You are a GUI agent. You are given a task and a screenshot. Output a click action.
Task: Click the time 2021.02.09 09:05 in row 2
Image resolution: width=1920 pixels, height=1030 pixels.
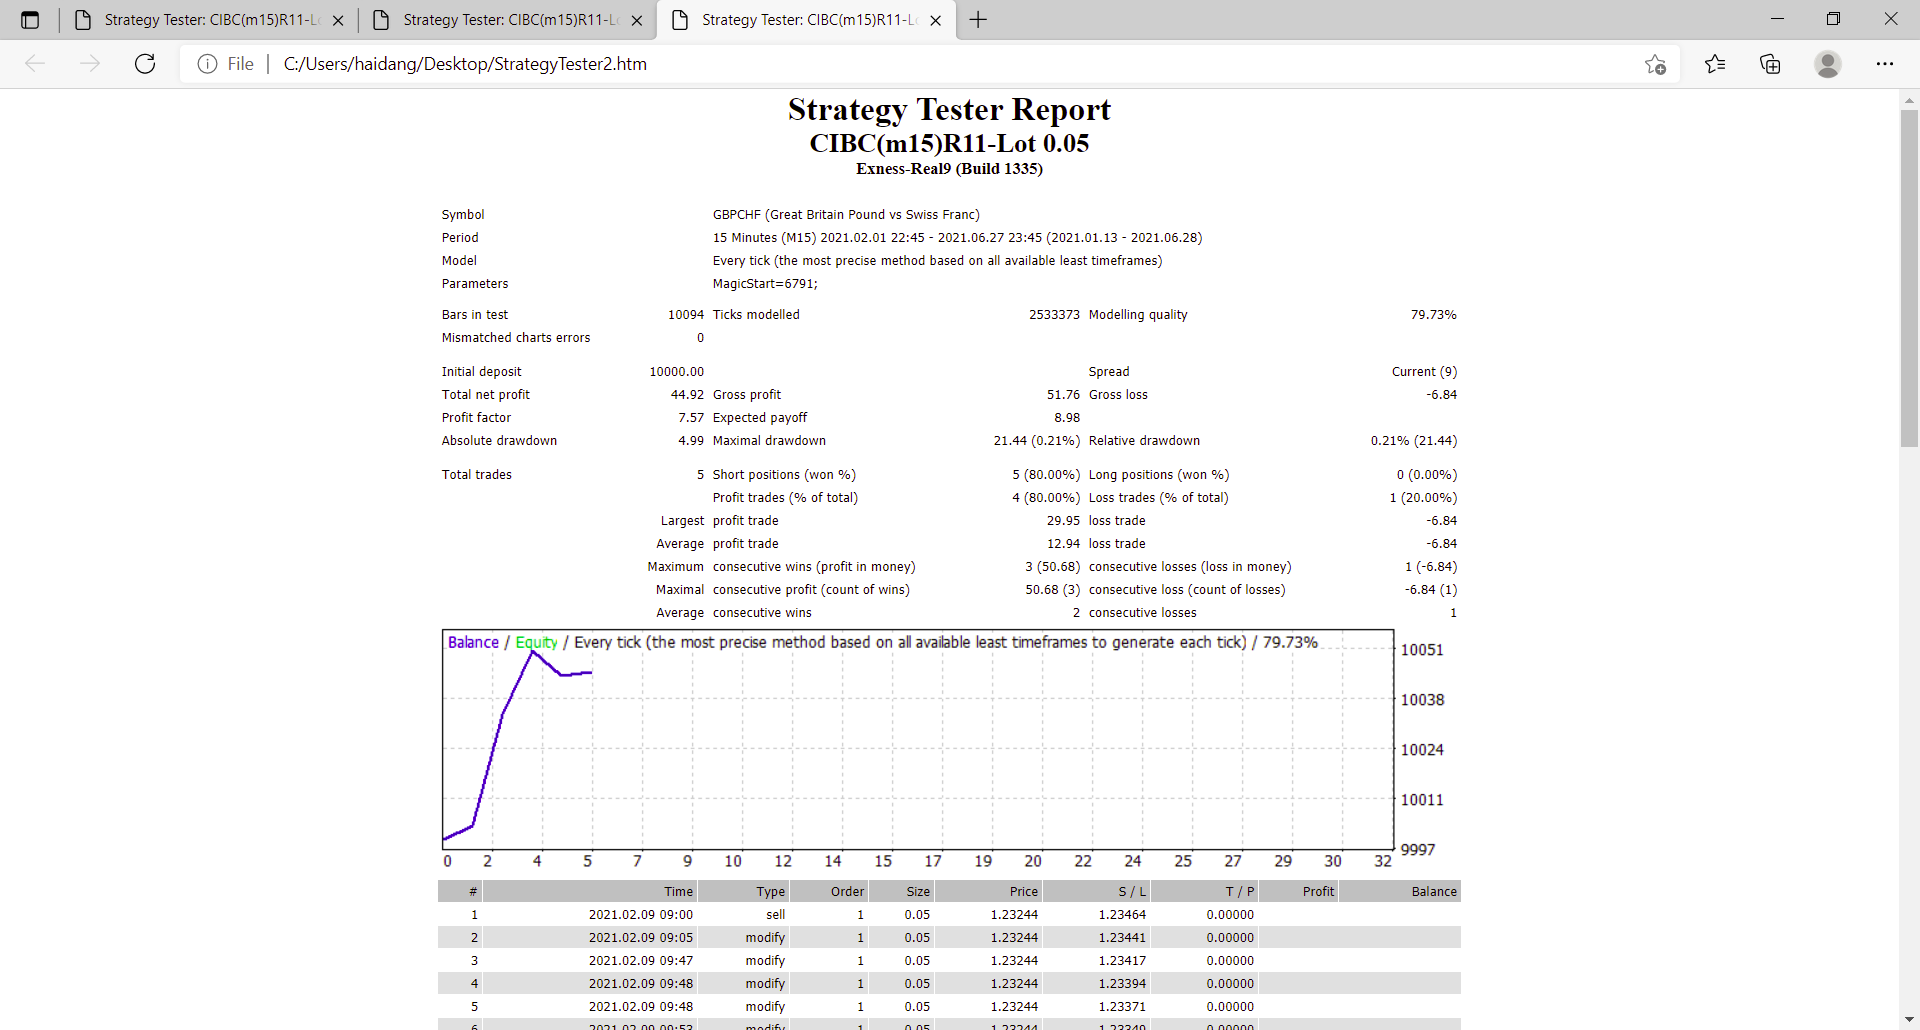coord(640,938)
